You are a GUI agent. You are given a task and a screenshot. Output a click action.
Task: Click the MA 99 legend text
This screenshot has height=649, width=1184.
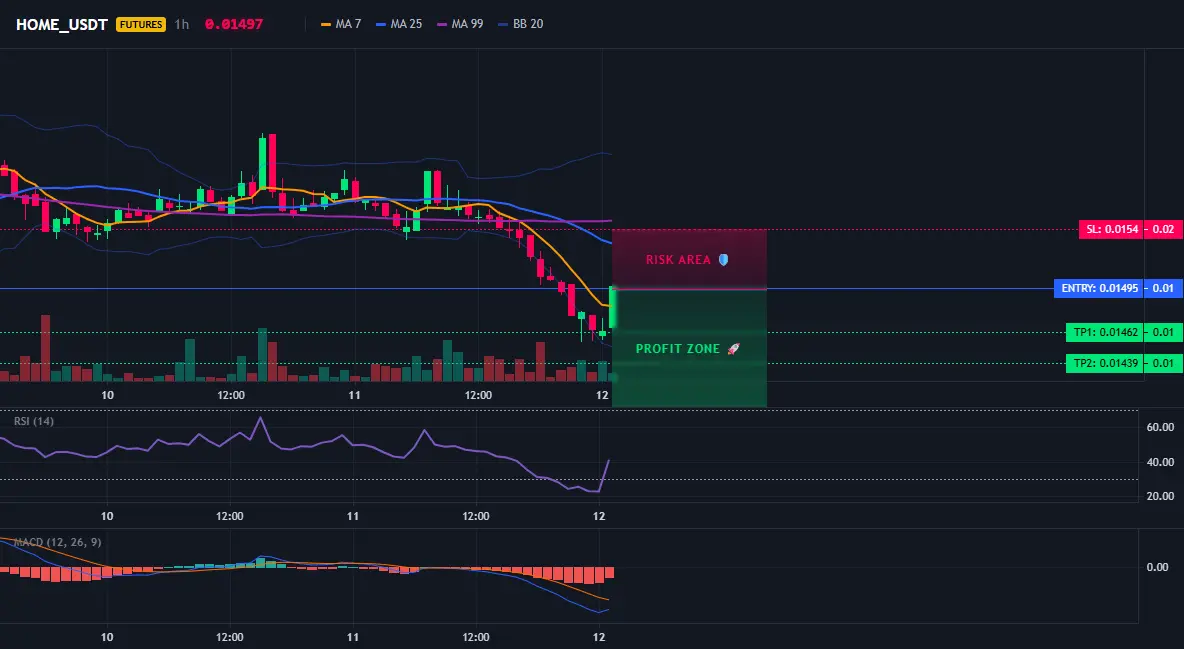pyautogui.click(x=467, y=24)
